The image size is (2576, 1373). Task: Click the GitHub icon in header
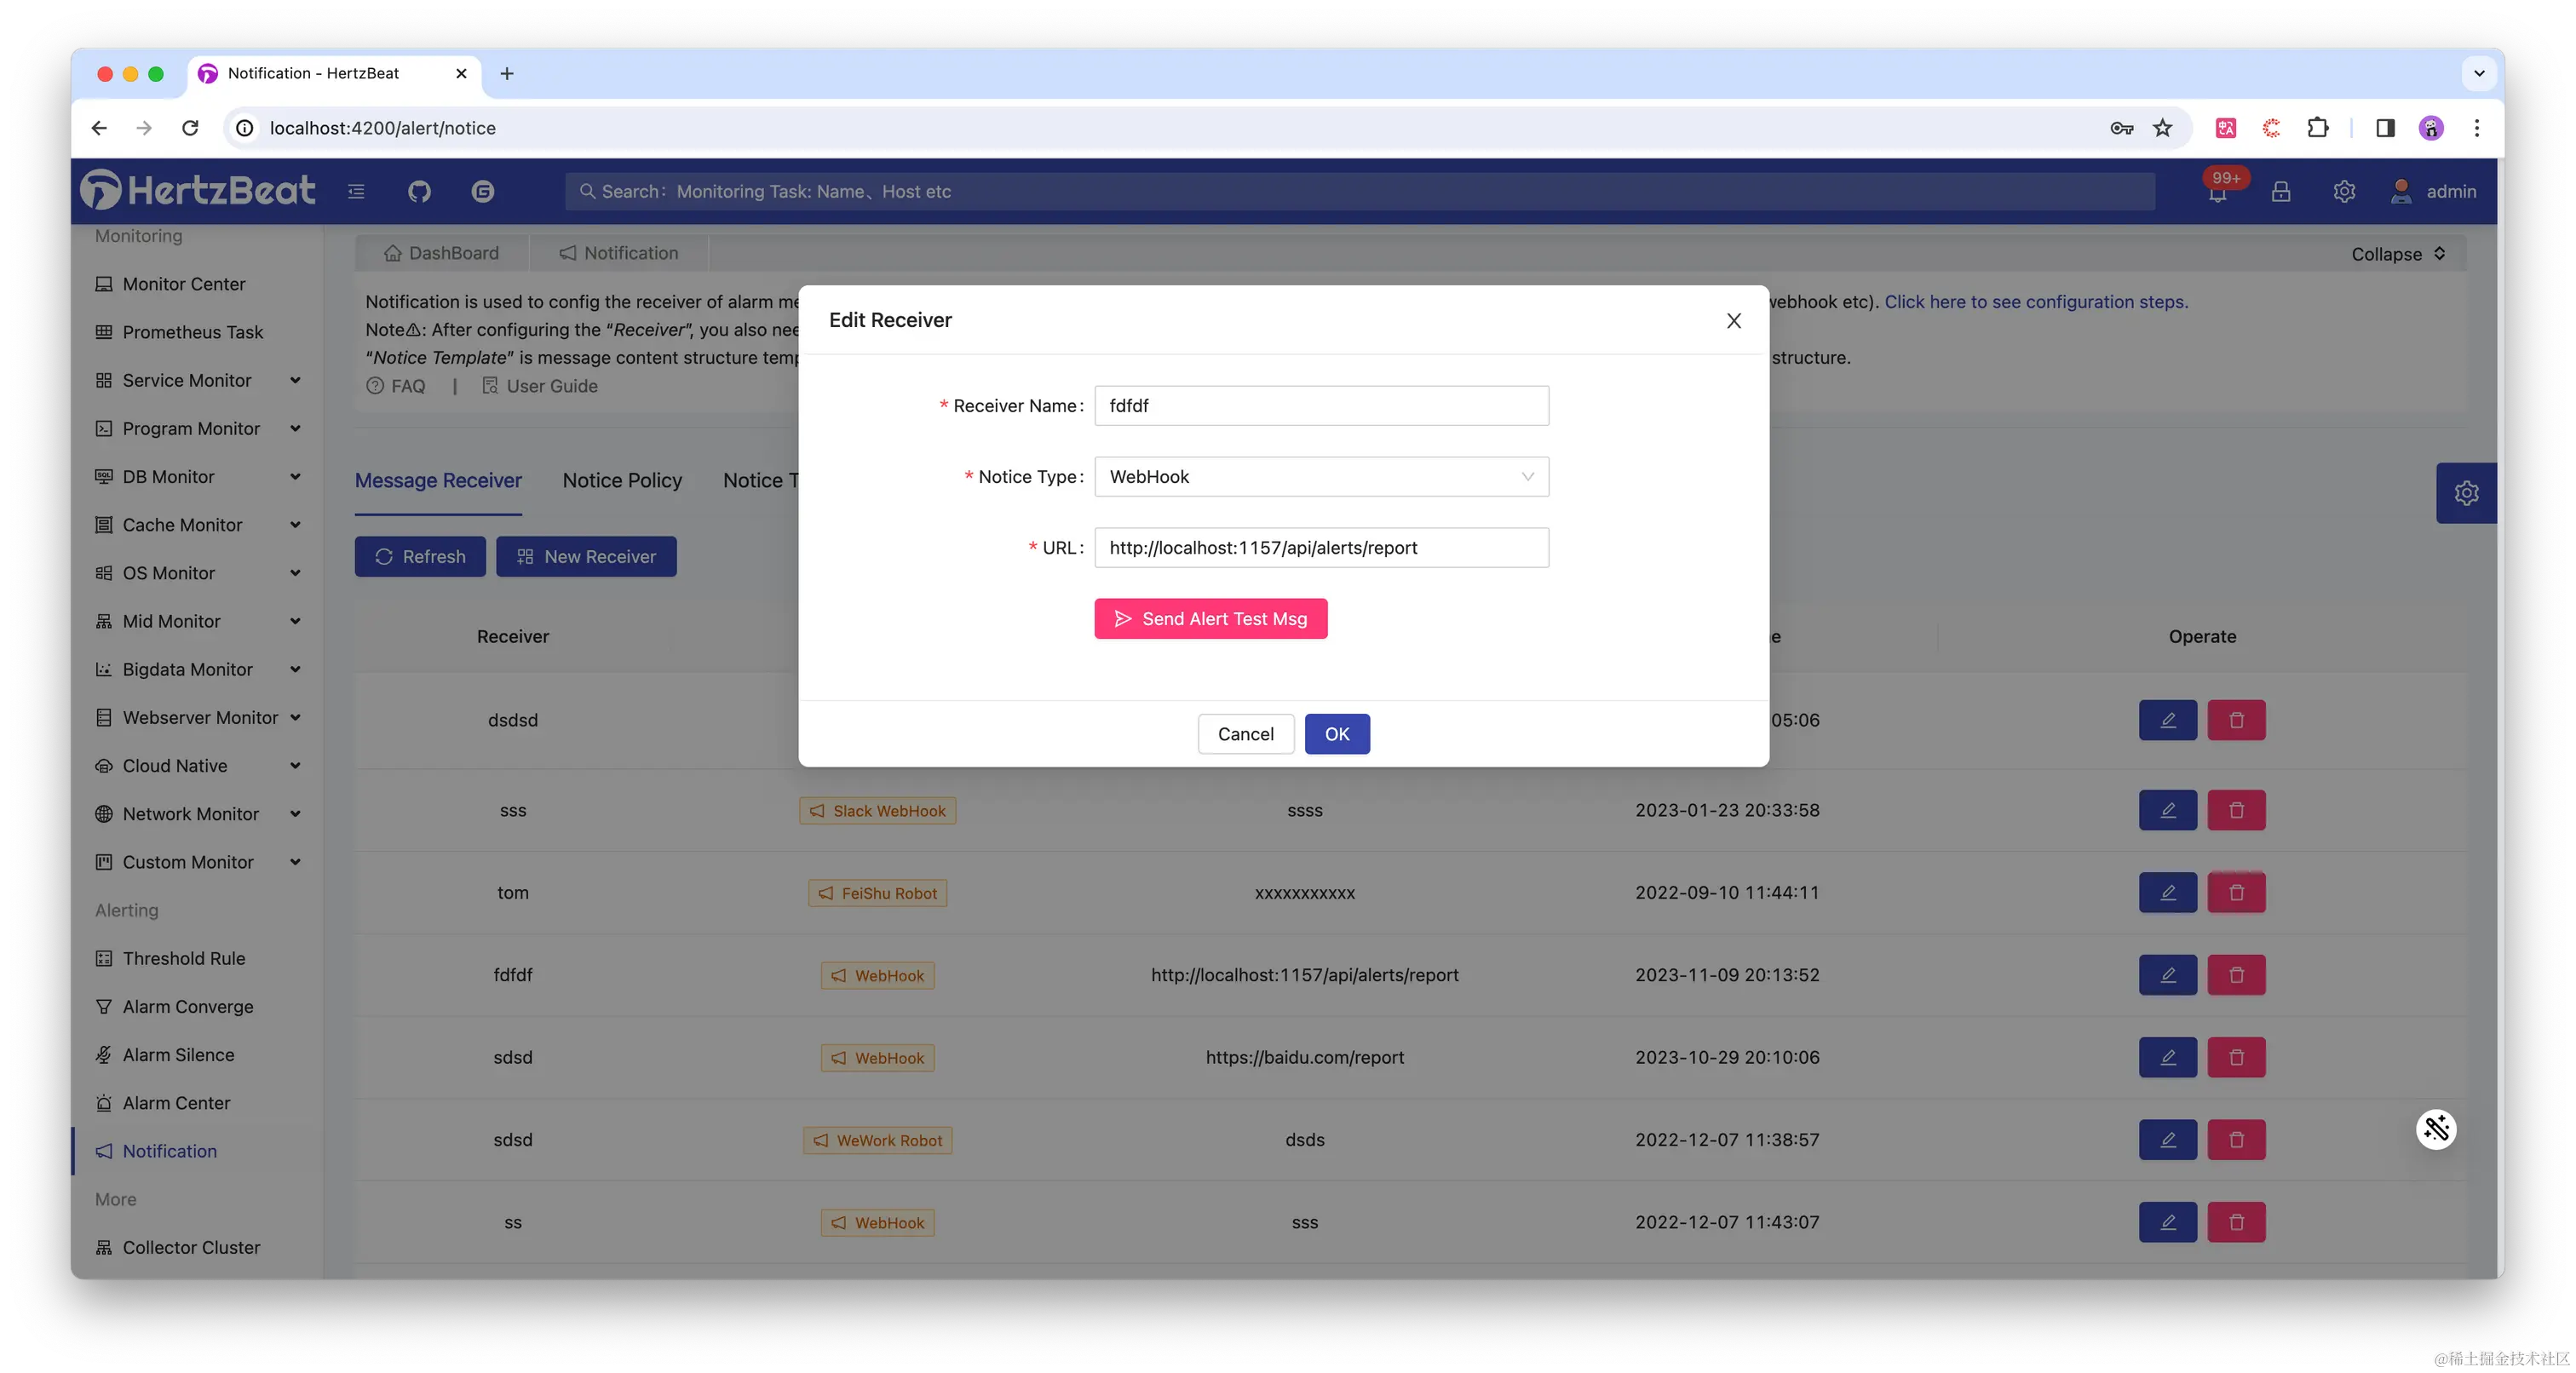click(x=419, y=191)
